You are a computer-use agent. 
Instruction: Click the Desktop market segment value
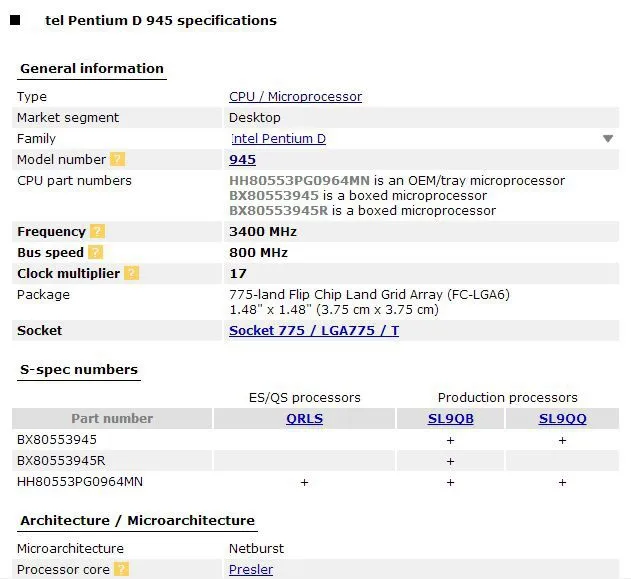255,117
